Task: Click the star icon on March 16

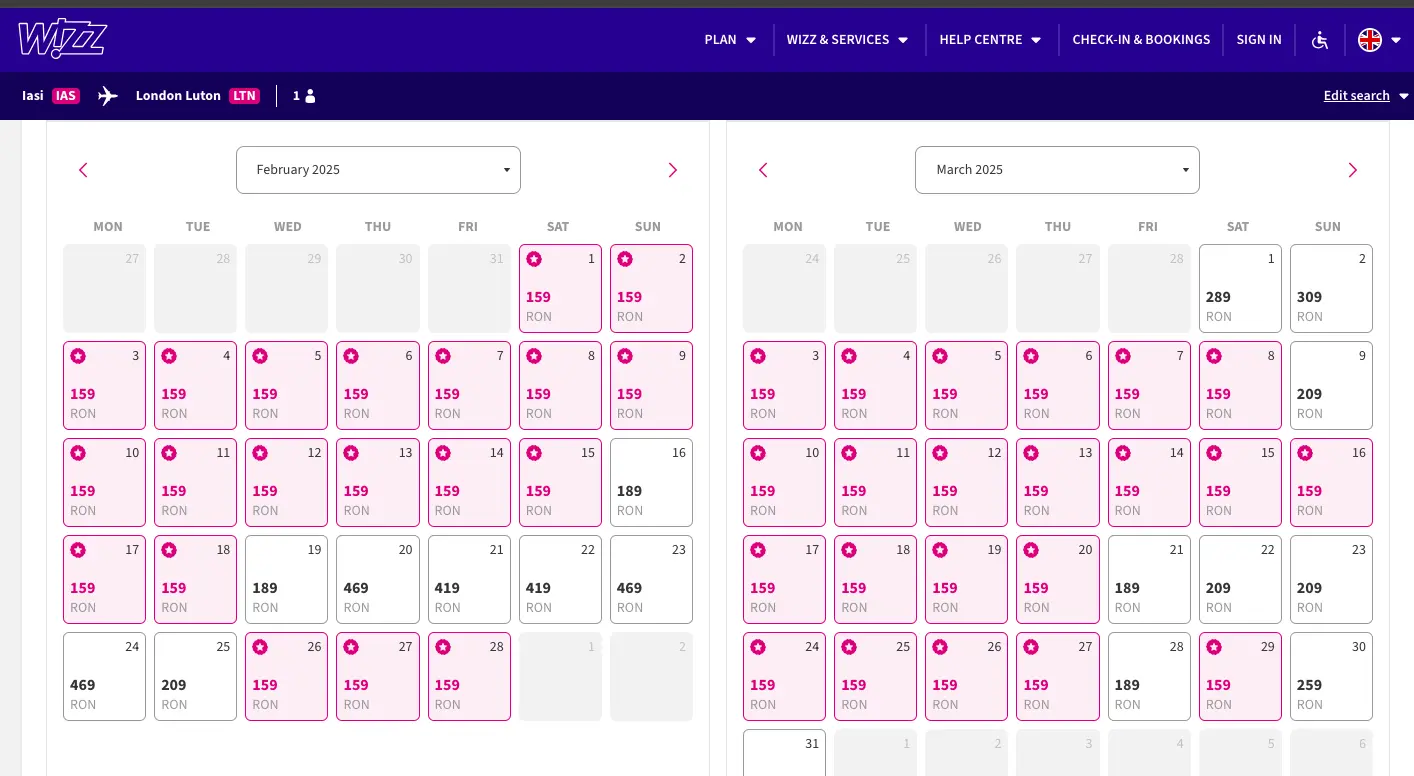Action: pyautogui.click(x=1305, y=453)
